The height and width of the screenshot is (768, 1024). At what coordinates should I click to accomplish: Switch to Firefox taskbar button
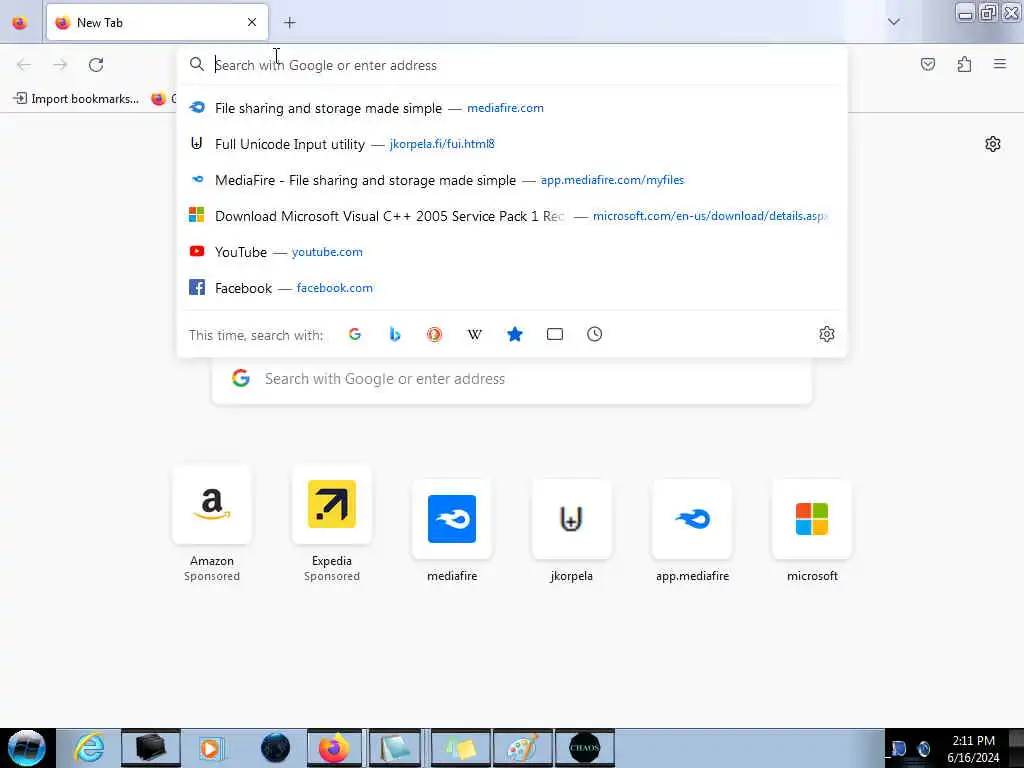[334, 748]
